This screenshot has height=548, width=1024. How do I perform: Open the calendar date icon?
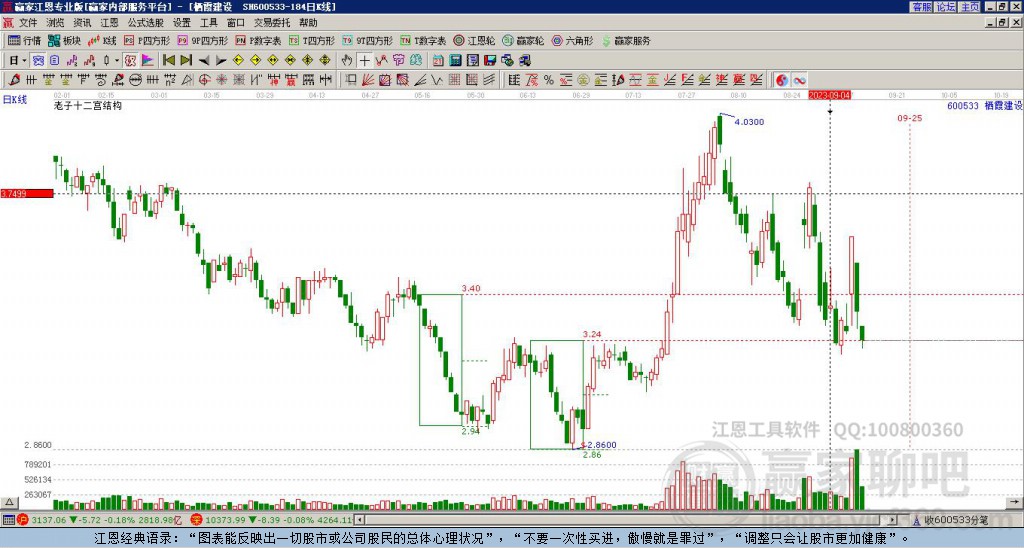tap(438, 61)
